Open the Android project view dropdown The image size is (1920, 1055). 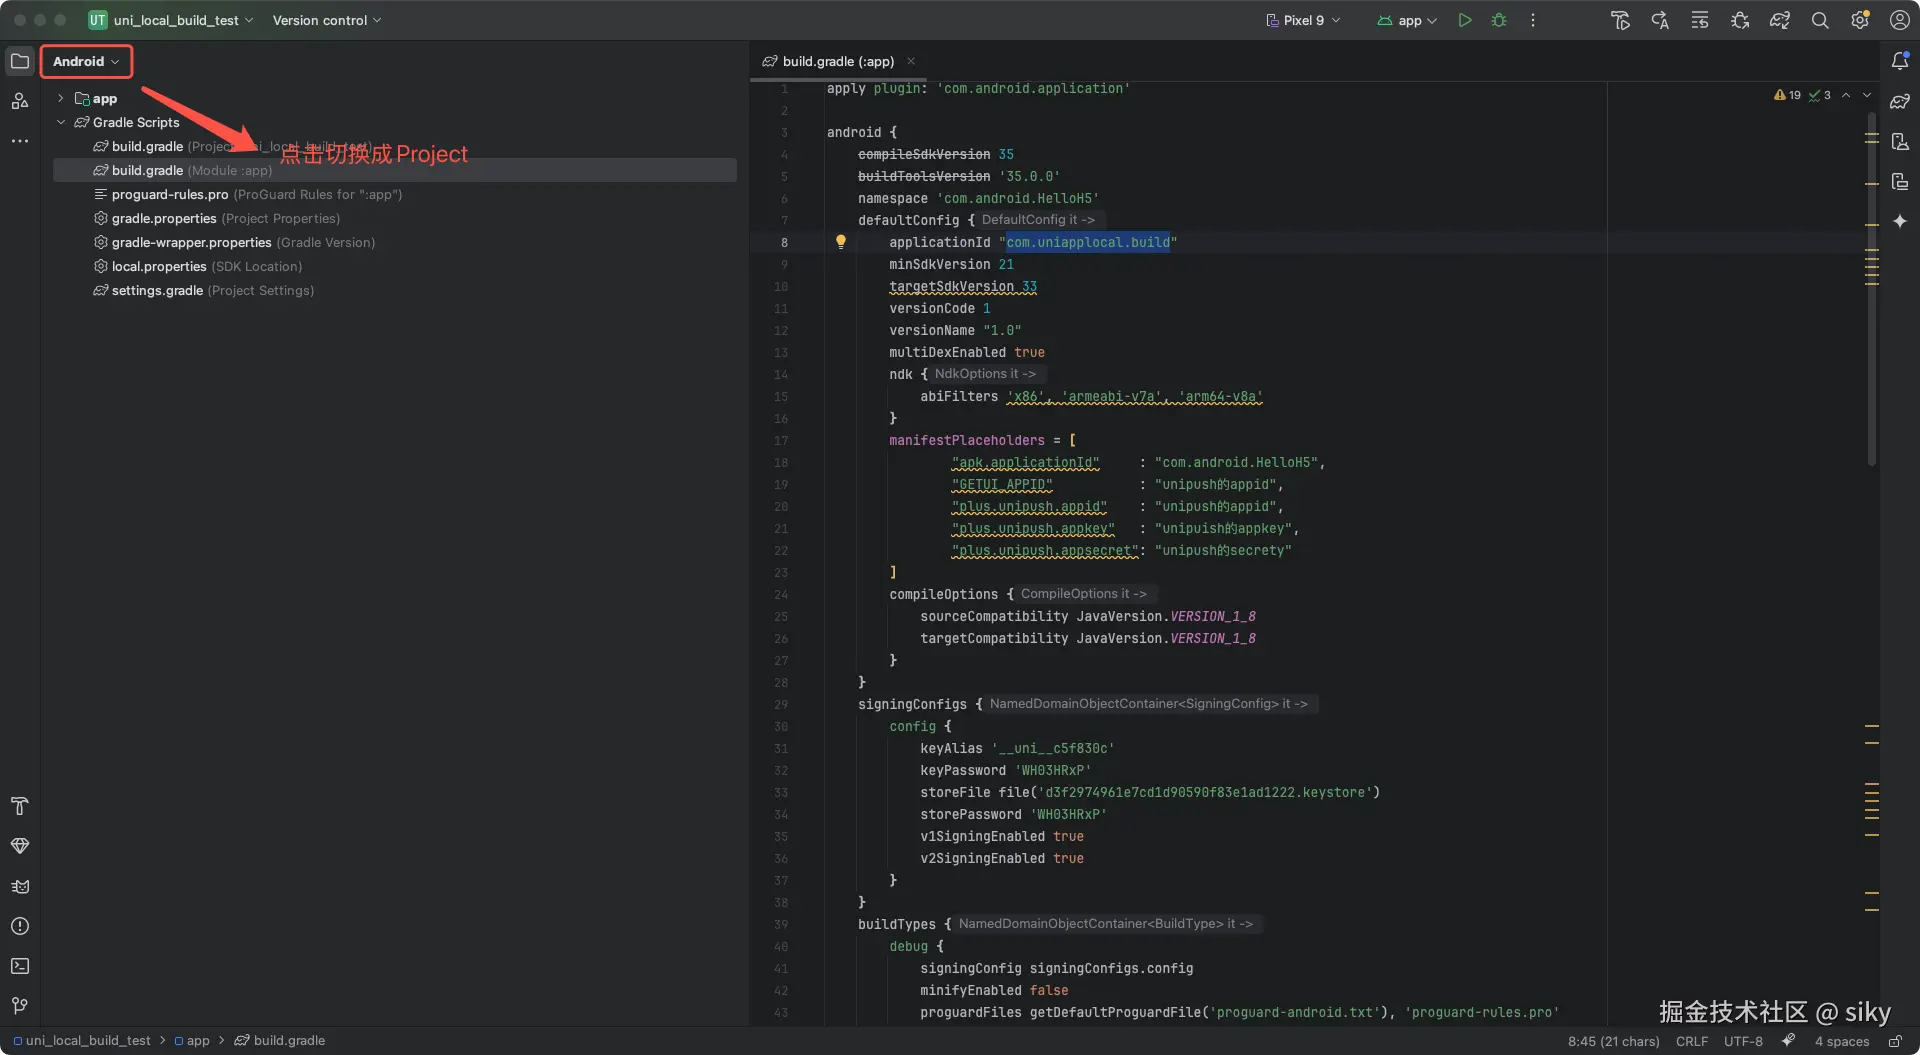86,62
